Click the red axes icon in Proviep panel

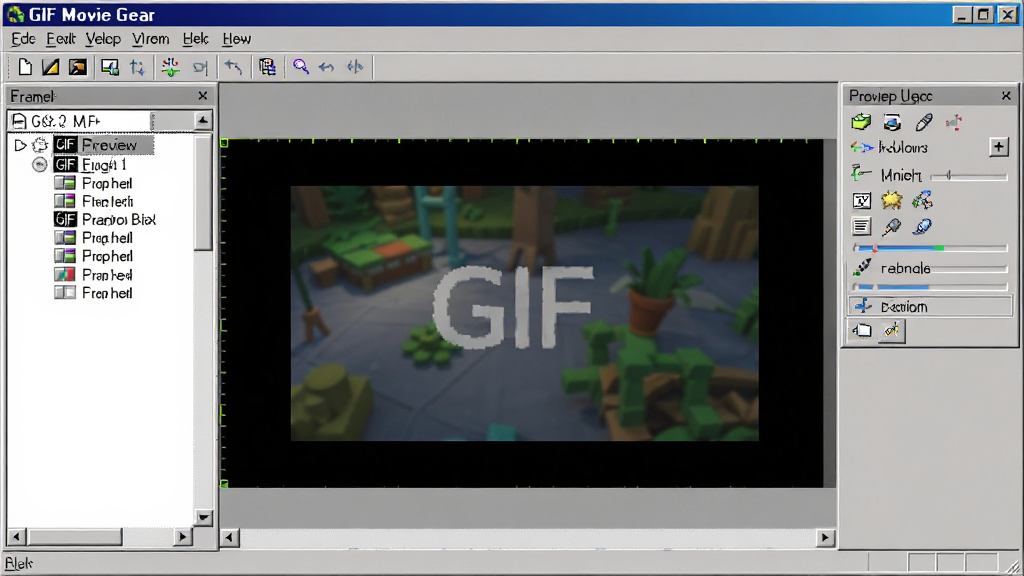pos(954,122)
